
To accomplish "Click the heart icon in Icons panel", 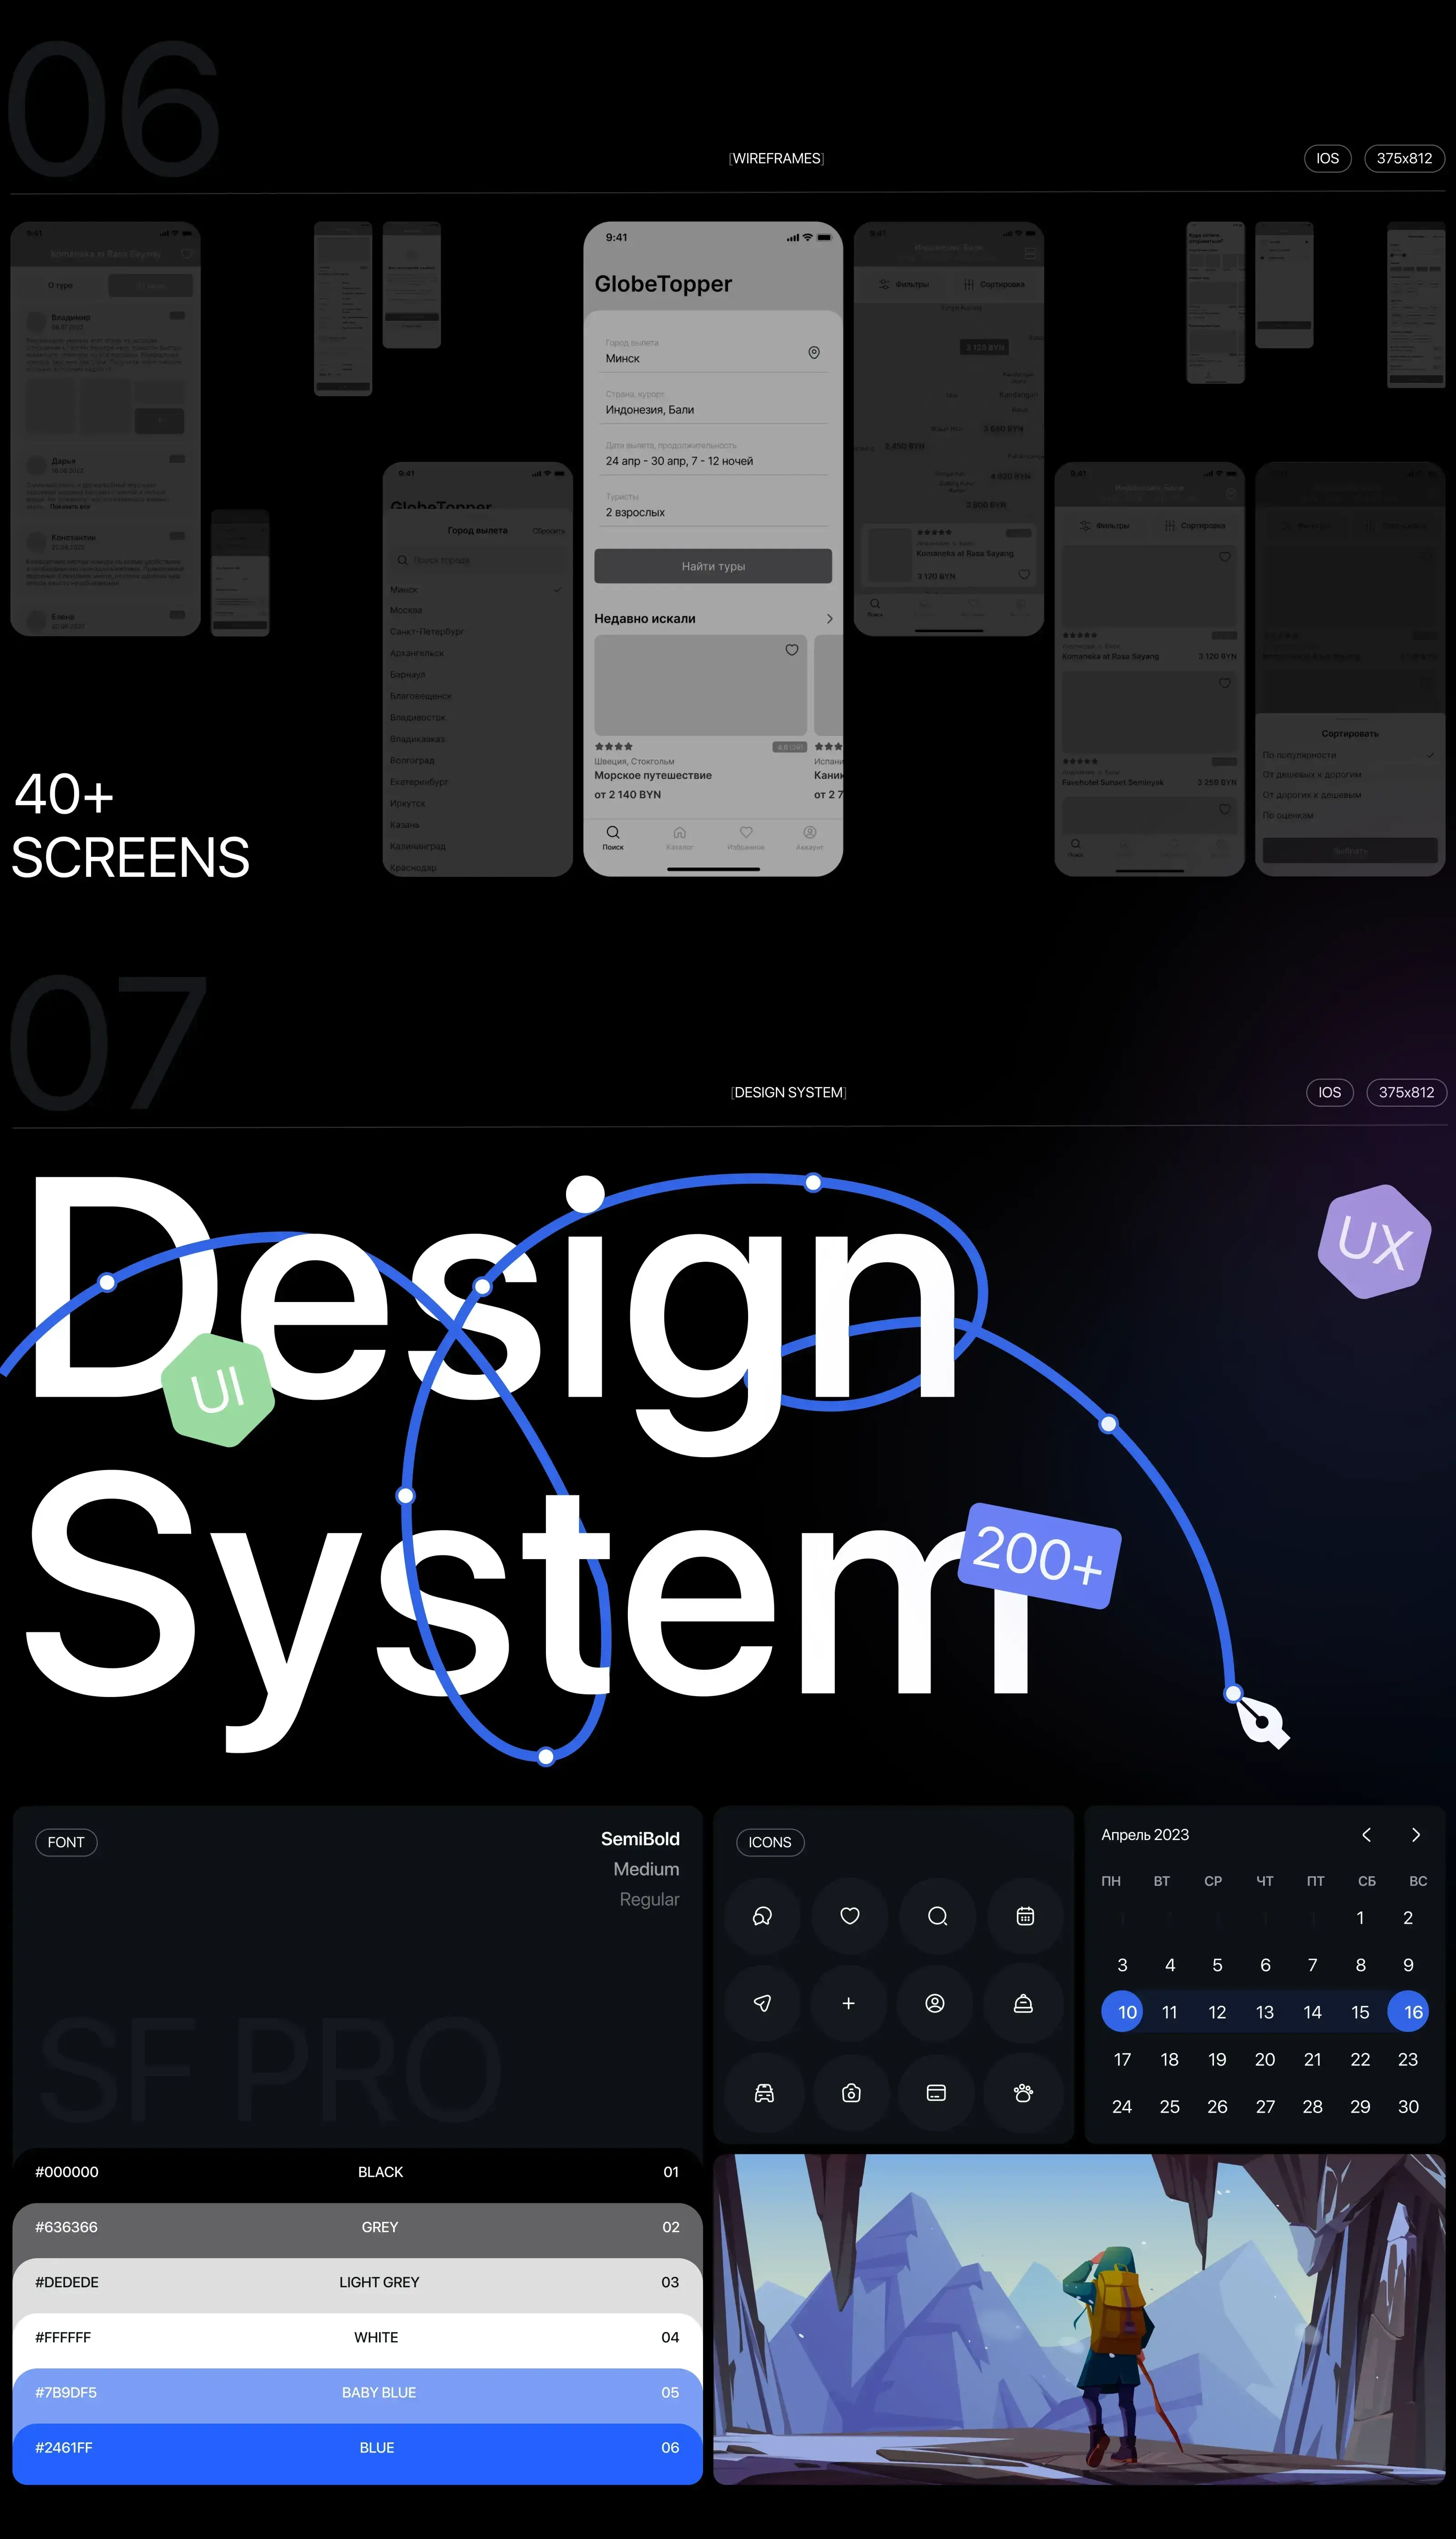I will pyautogui.click(x=850, y=1916).
